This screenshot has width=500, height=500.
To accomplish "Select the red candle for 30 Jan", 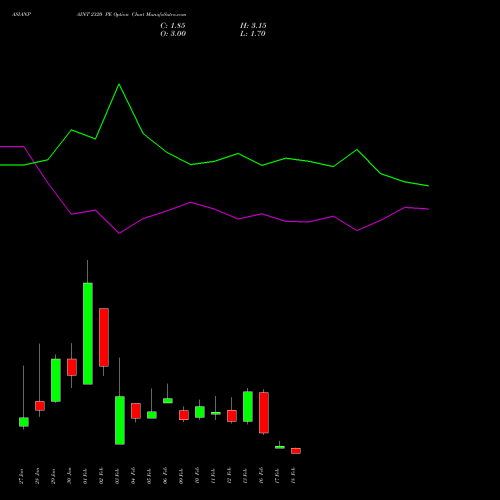I will tap(72, 367).
